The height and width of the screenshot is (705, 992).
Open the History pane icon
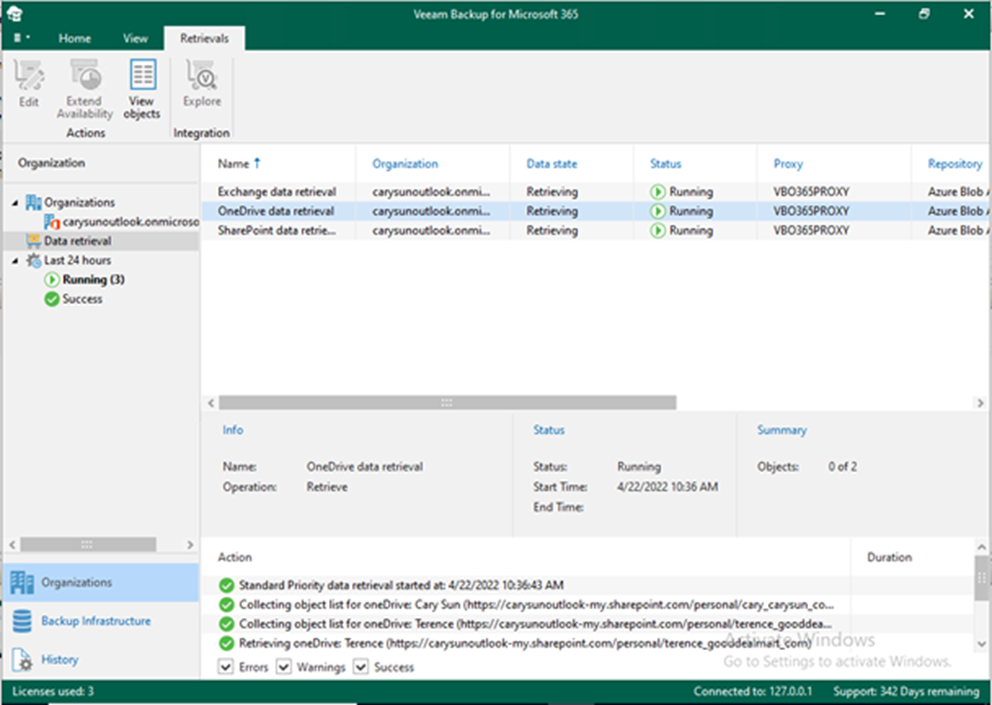(22, 660)
